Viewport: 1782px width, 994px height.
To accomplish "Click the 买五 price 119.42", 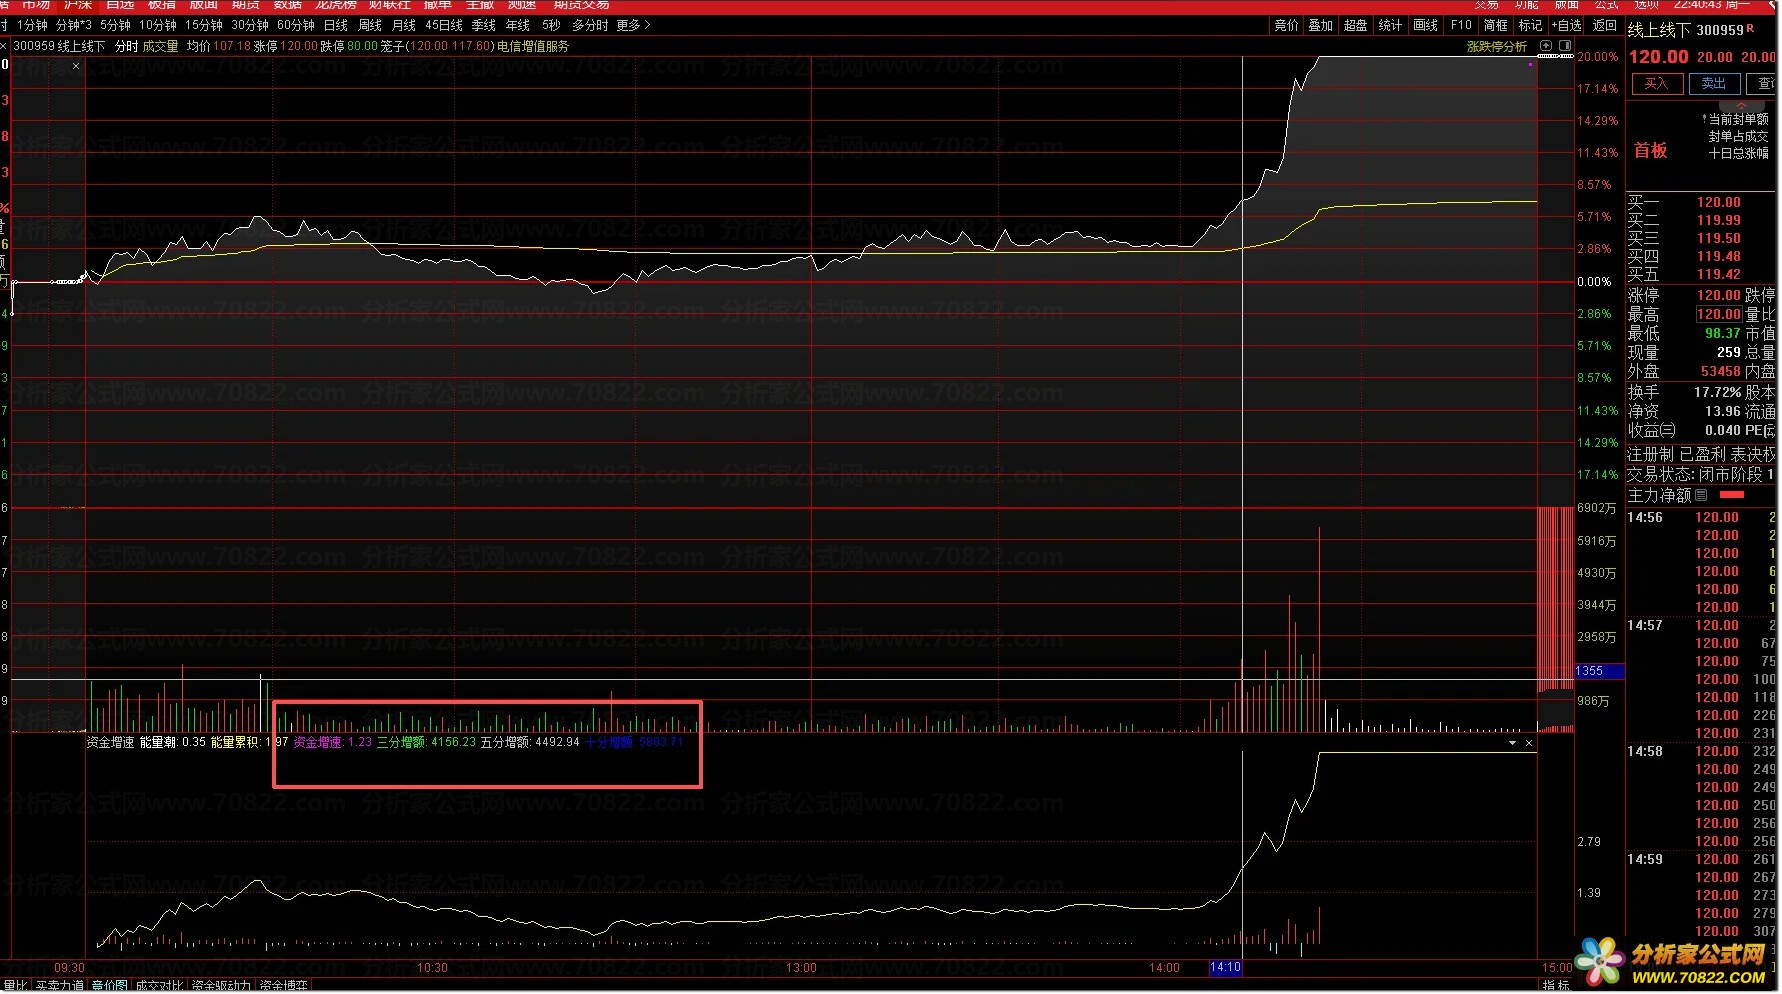I will pyautogui.click(x=1719, y=274).
